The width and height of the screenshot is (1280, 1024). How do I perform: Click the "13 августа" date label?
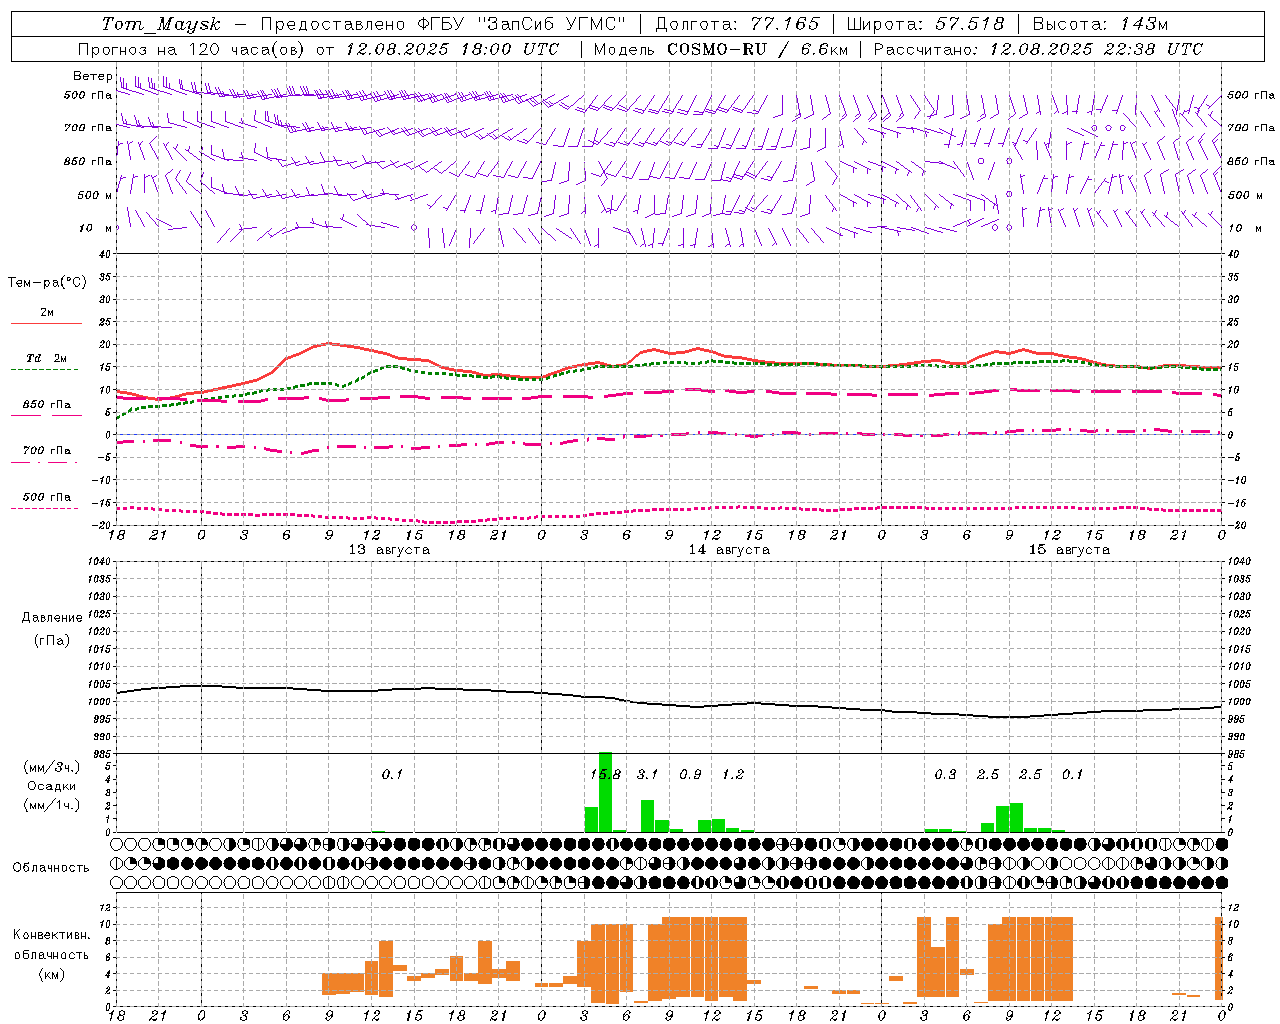coord(389,550)
